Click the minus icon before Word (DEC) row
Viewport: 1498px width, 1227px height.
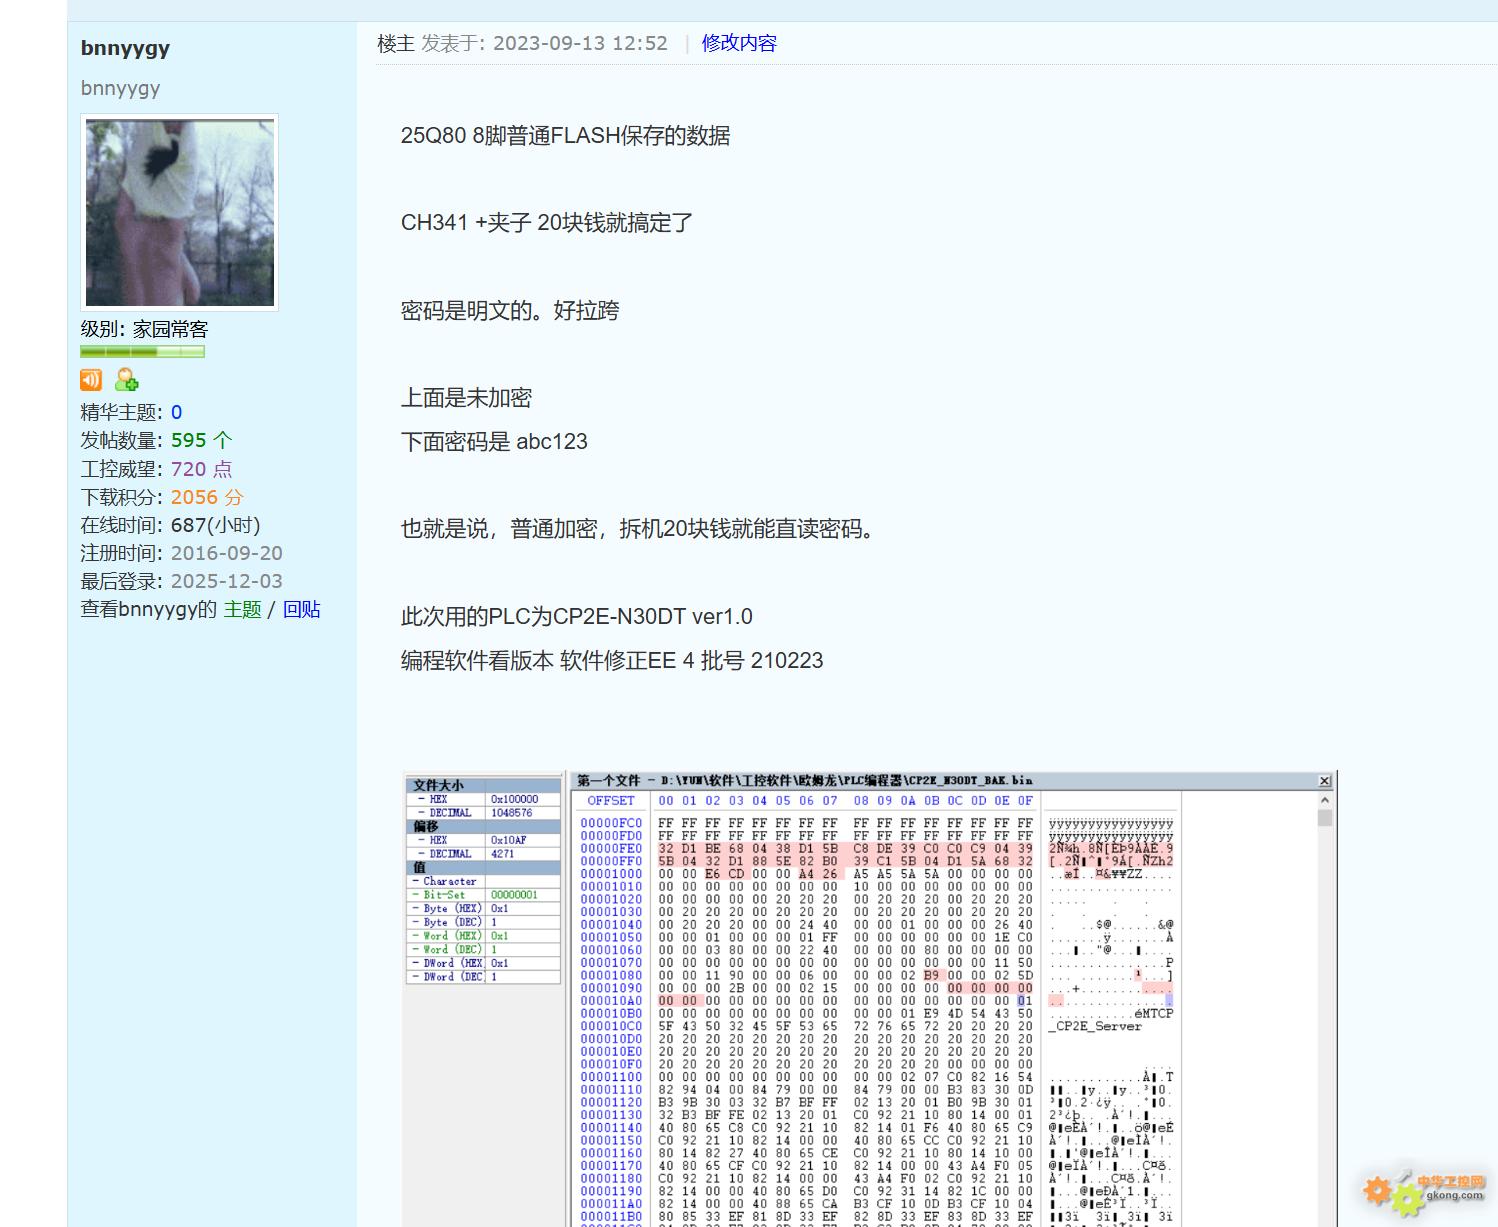(415, 949)
